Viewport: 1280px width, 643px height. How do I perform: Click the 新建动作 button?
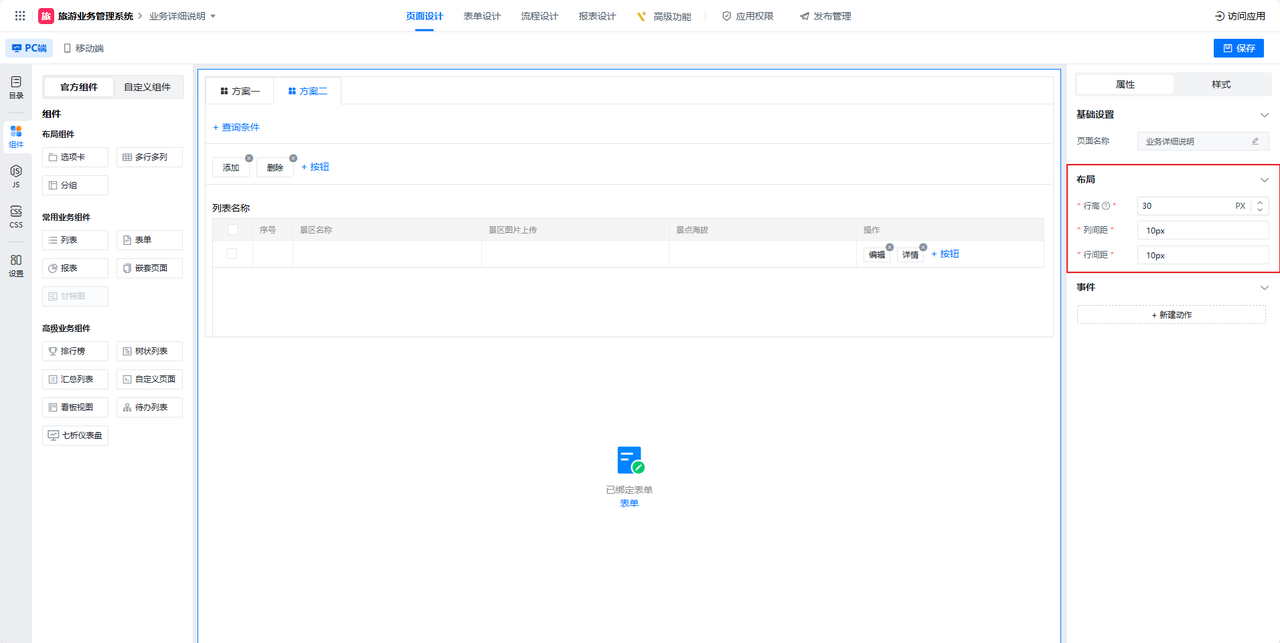coord(1171,315)
